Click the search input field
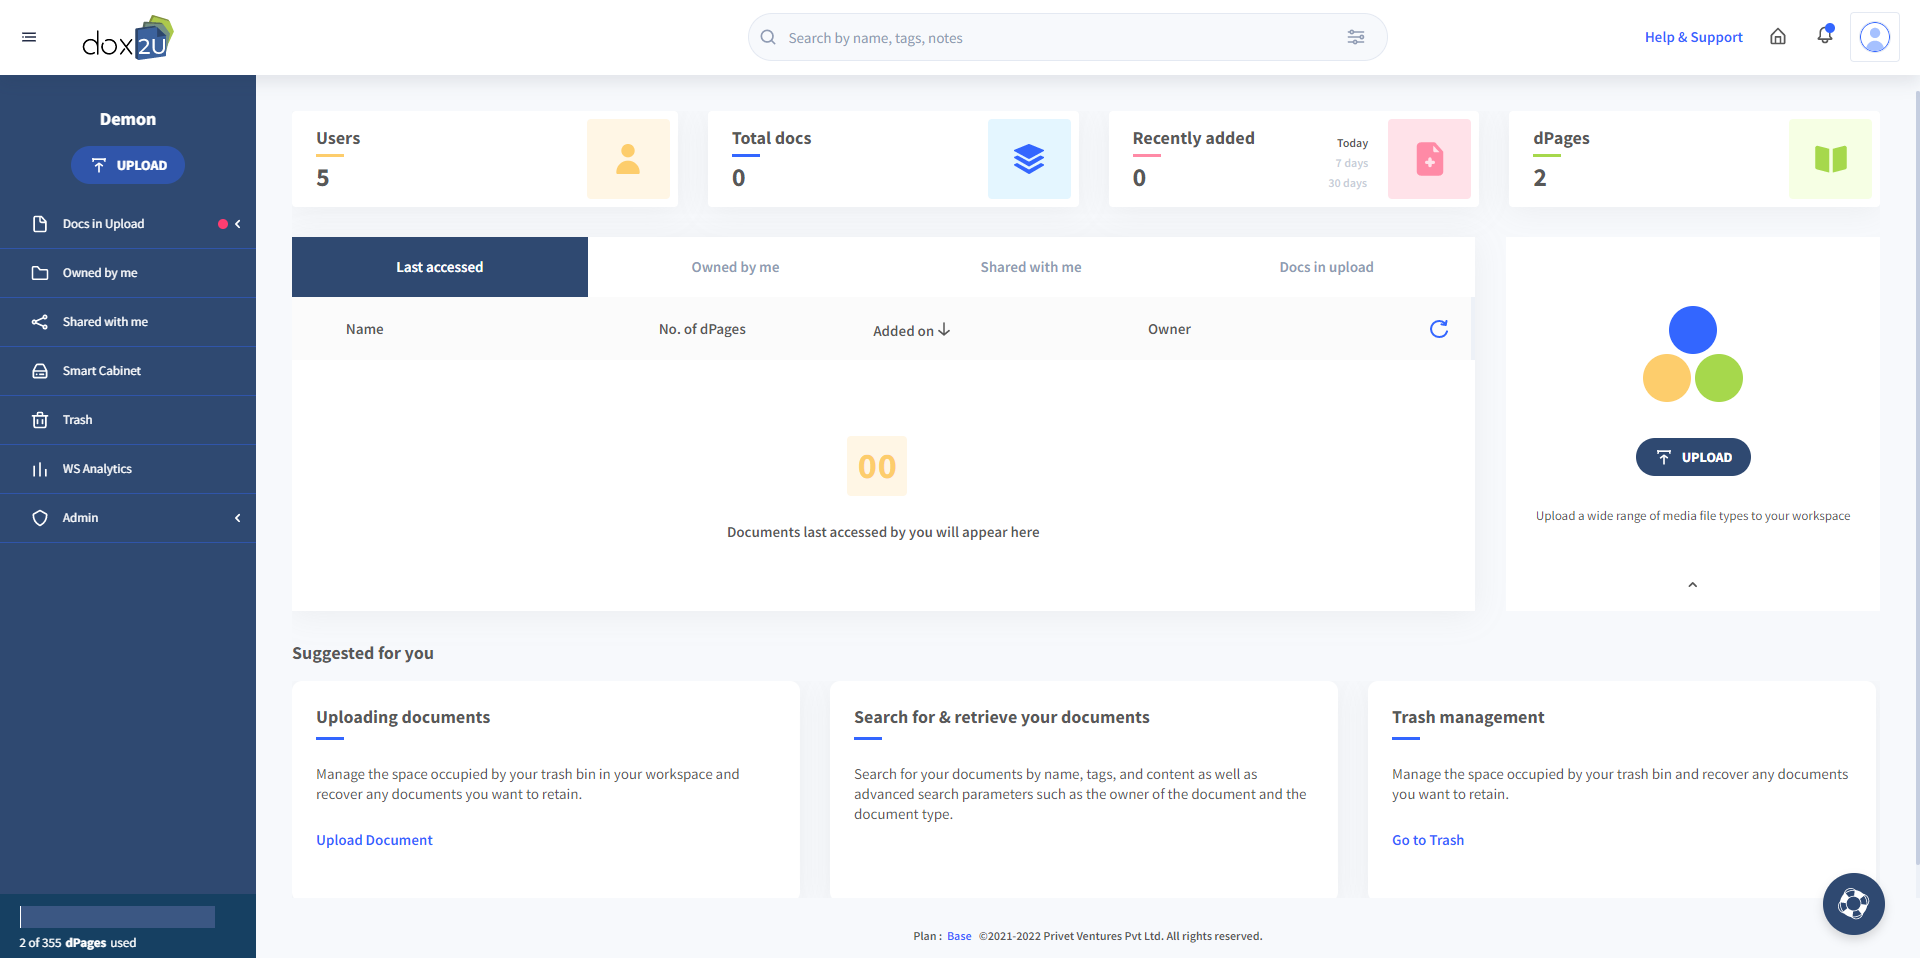Image resolution: width=1920 pixels, height=958 pixels. [x=1000, y=37]
